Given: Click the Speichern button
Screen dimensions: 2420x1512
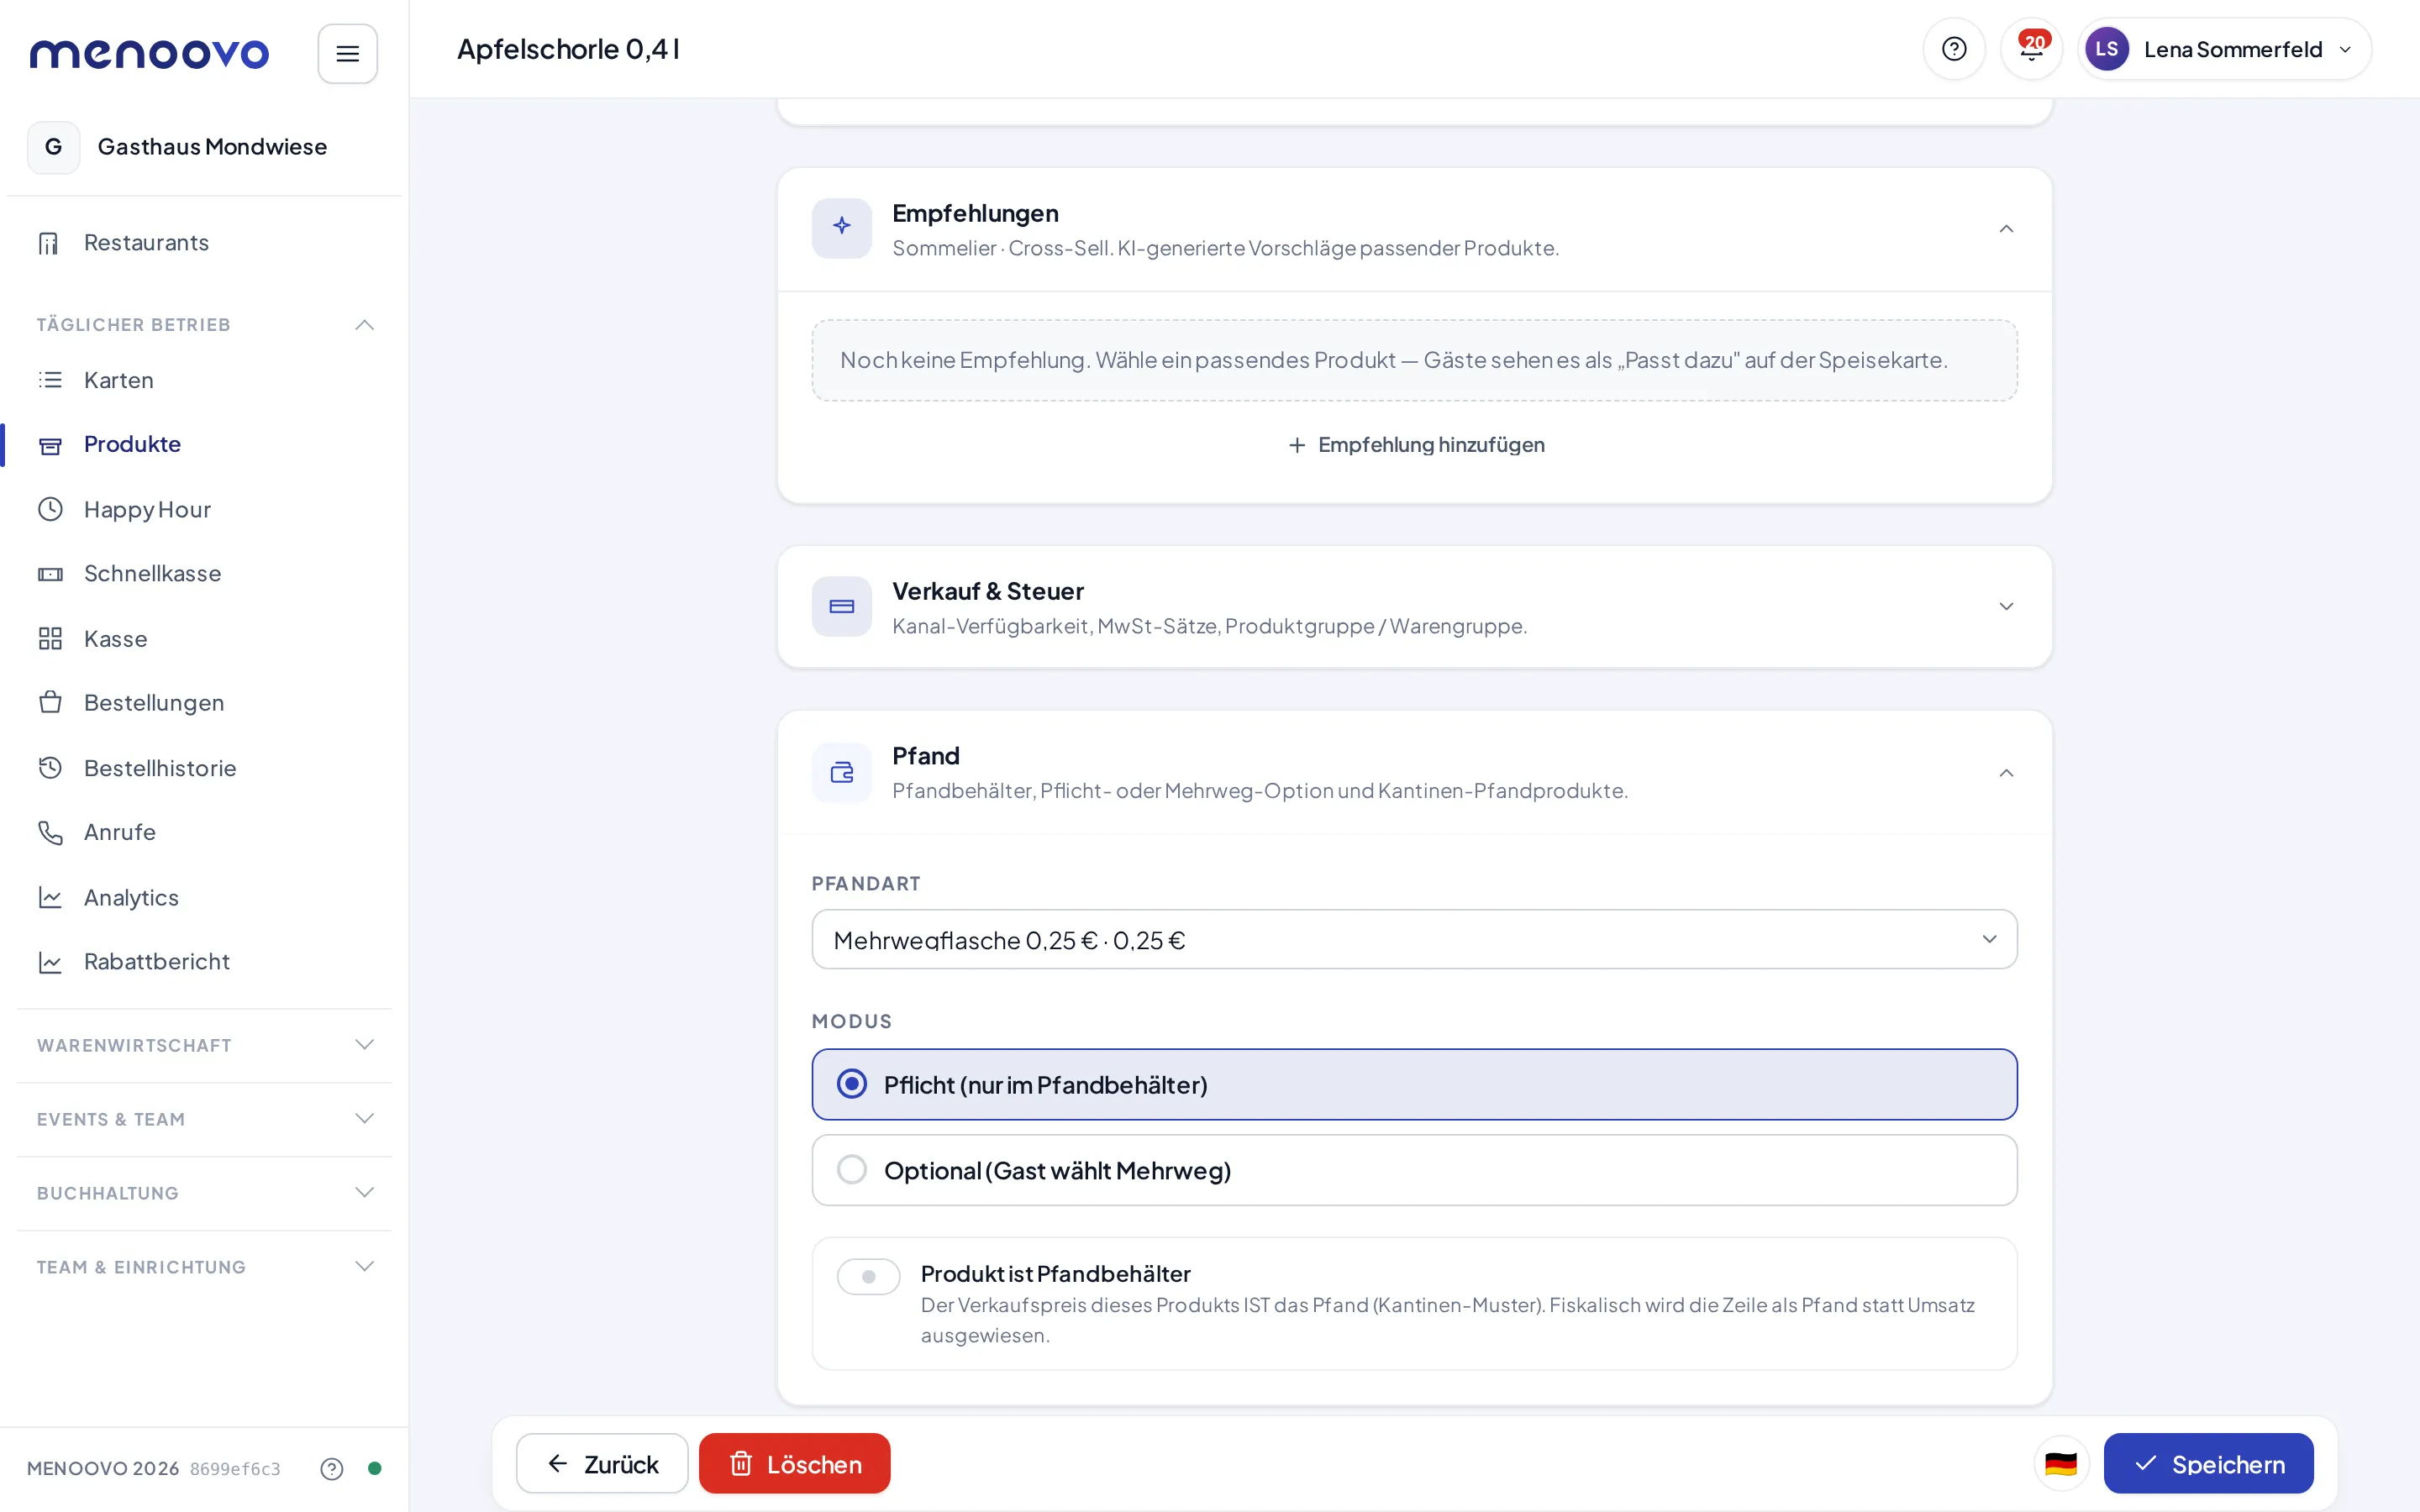Looking at the screenshot, I should click(2208, 1463).
